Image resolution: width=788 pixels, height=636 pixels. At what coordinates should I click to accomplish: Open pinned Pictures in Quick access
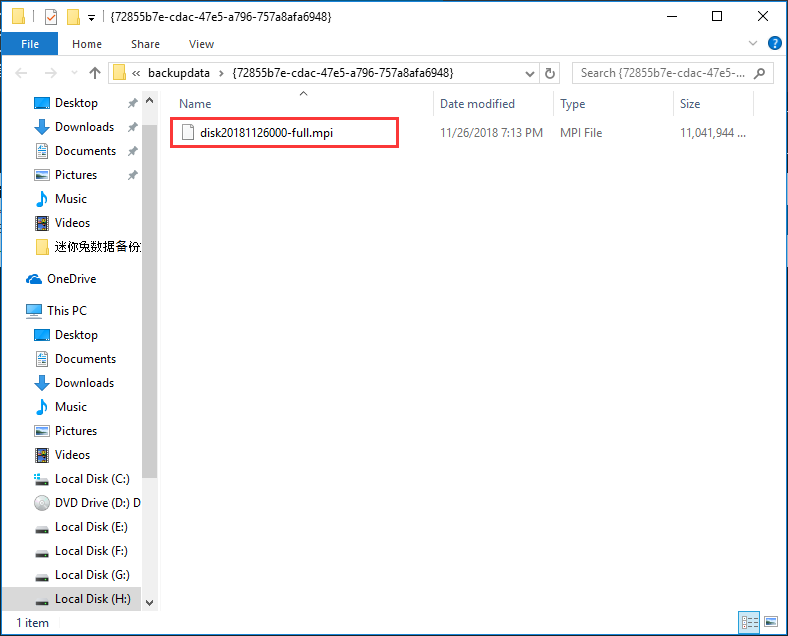(75, 175)
